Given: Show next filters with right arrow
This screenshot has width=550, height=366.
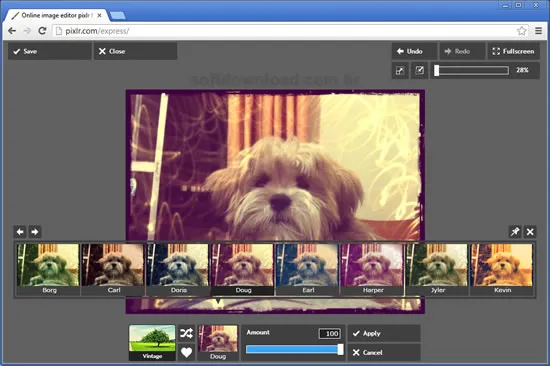Looking at the screenshot, I should 35,232.
